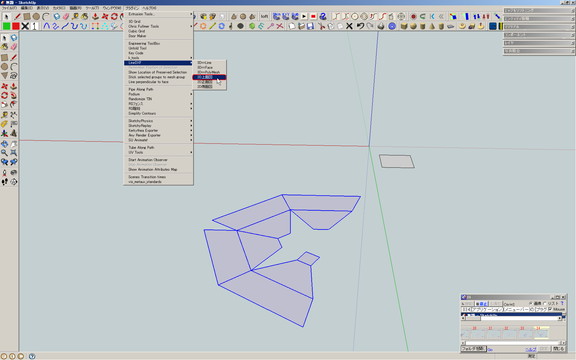Expand the Podium submenu arrow
Image resolution: width=576 pixels, height=360 pixels.
coord(191,94)
